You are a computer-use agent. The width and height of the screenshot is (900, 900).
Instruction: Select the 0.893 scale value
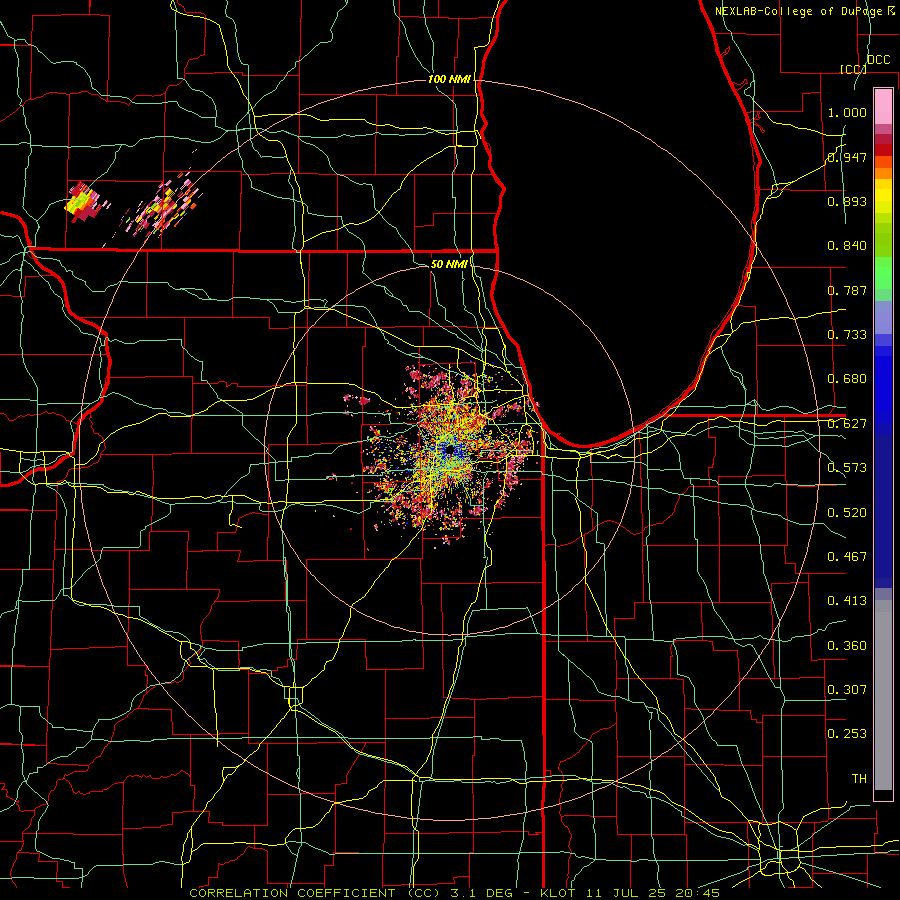[x=847, y=201]
